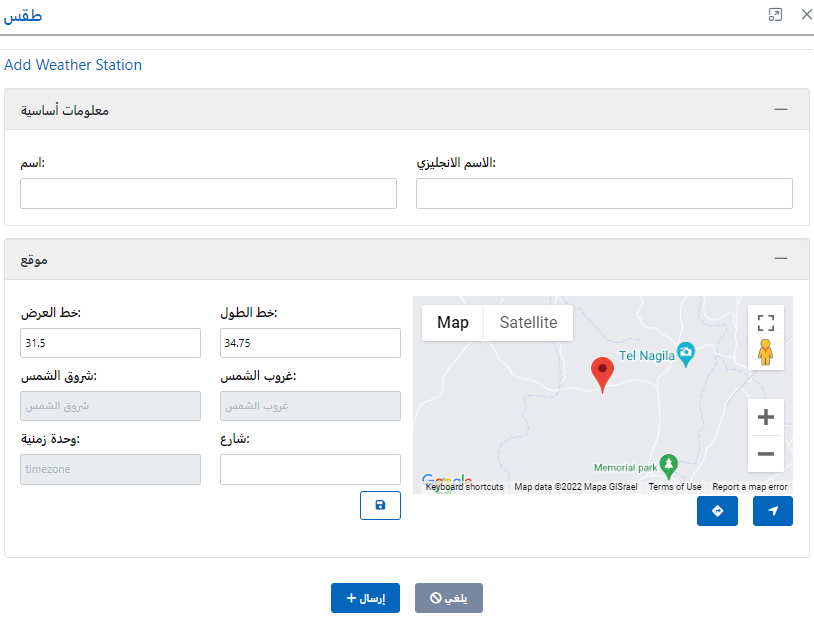
Task: Collapse the معلومات أساسية section
Action: [781, 110]
